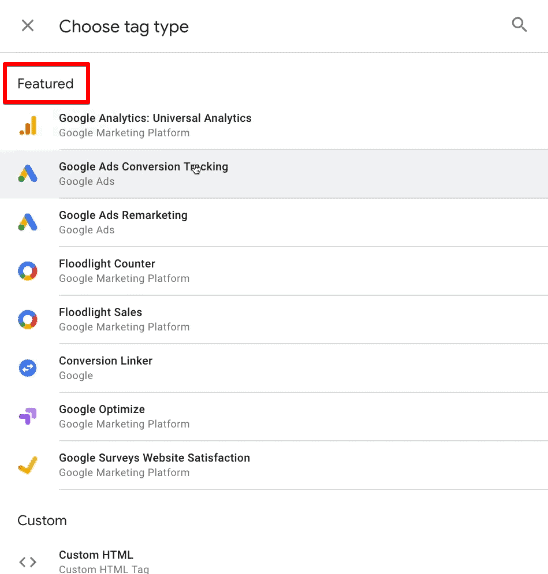This screenshot has height=574, width=548.
Task: Open the tag type search
Action: 519,25
